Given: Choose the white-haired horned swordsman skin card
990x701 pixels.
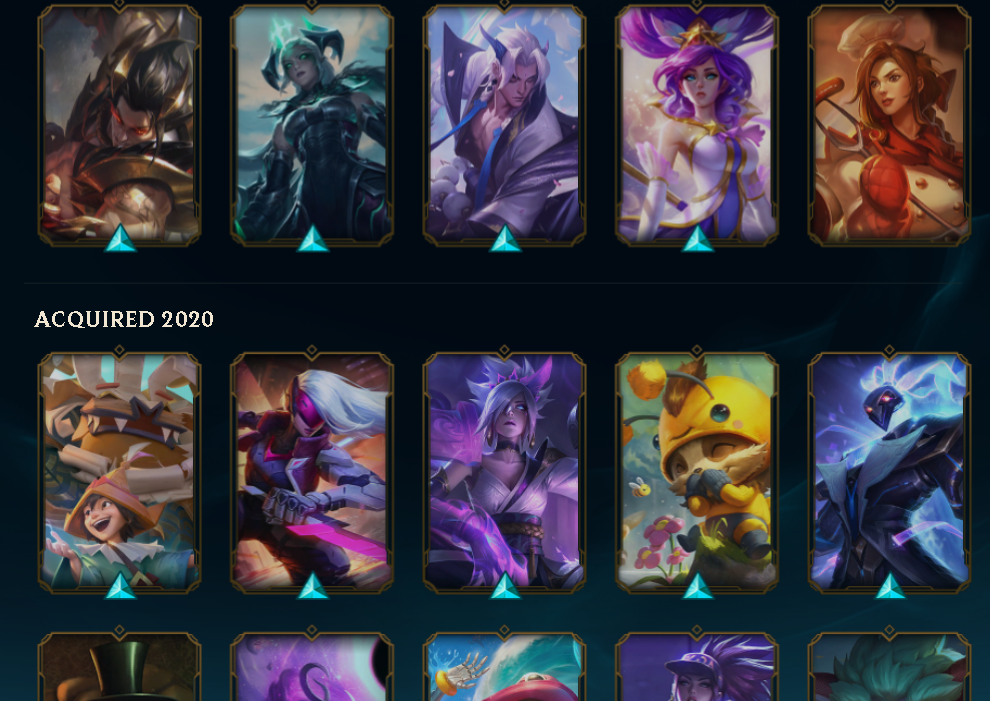Looking at the screenshot, I should click(504, 124).
